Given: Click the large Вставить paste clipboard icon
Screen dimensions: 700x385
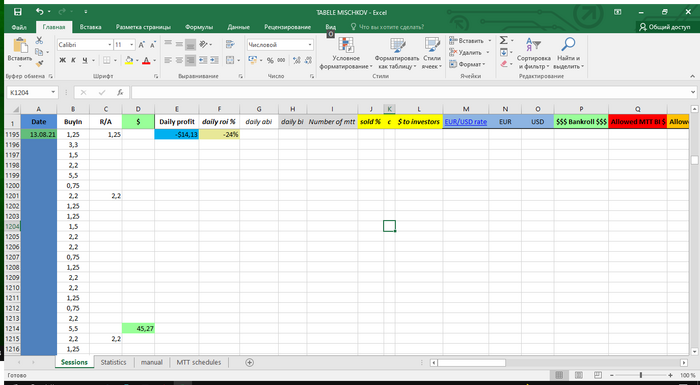Looking at the screenshot, I should [20, 45].
